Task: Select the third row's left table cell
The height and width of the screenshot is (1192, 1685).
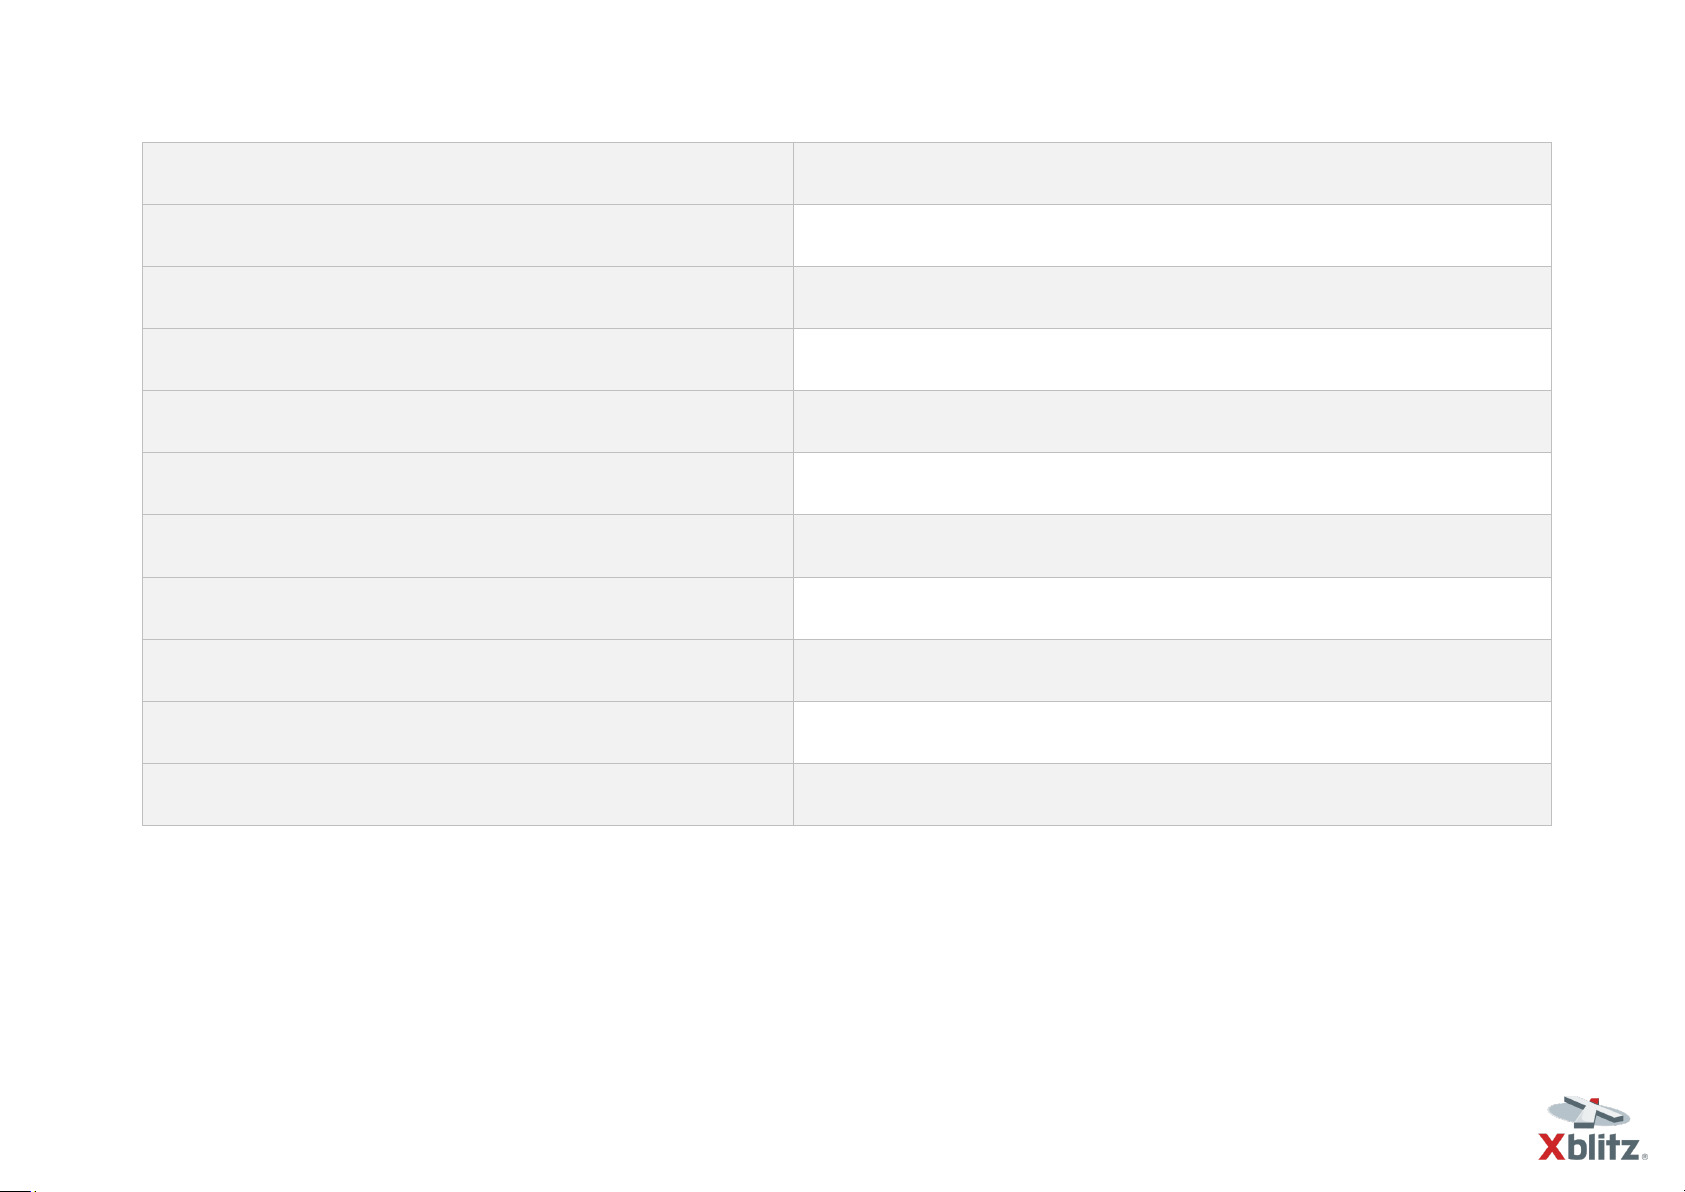Action: (x=468, y=297)
